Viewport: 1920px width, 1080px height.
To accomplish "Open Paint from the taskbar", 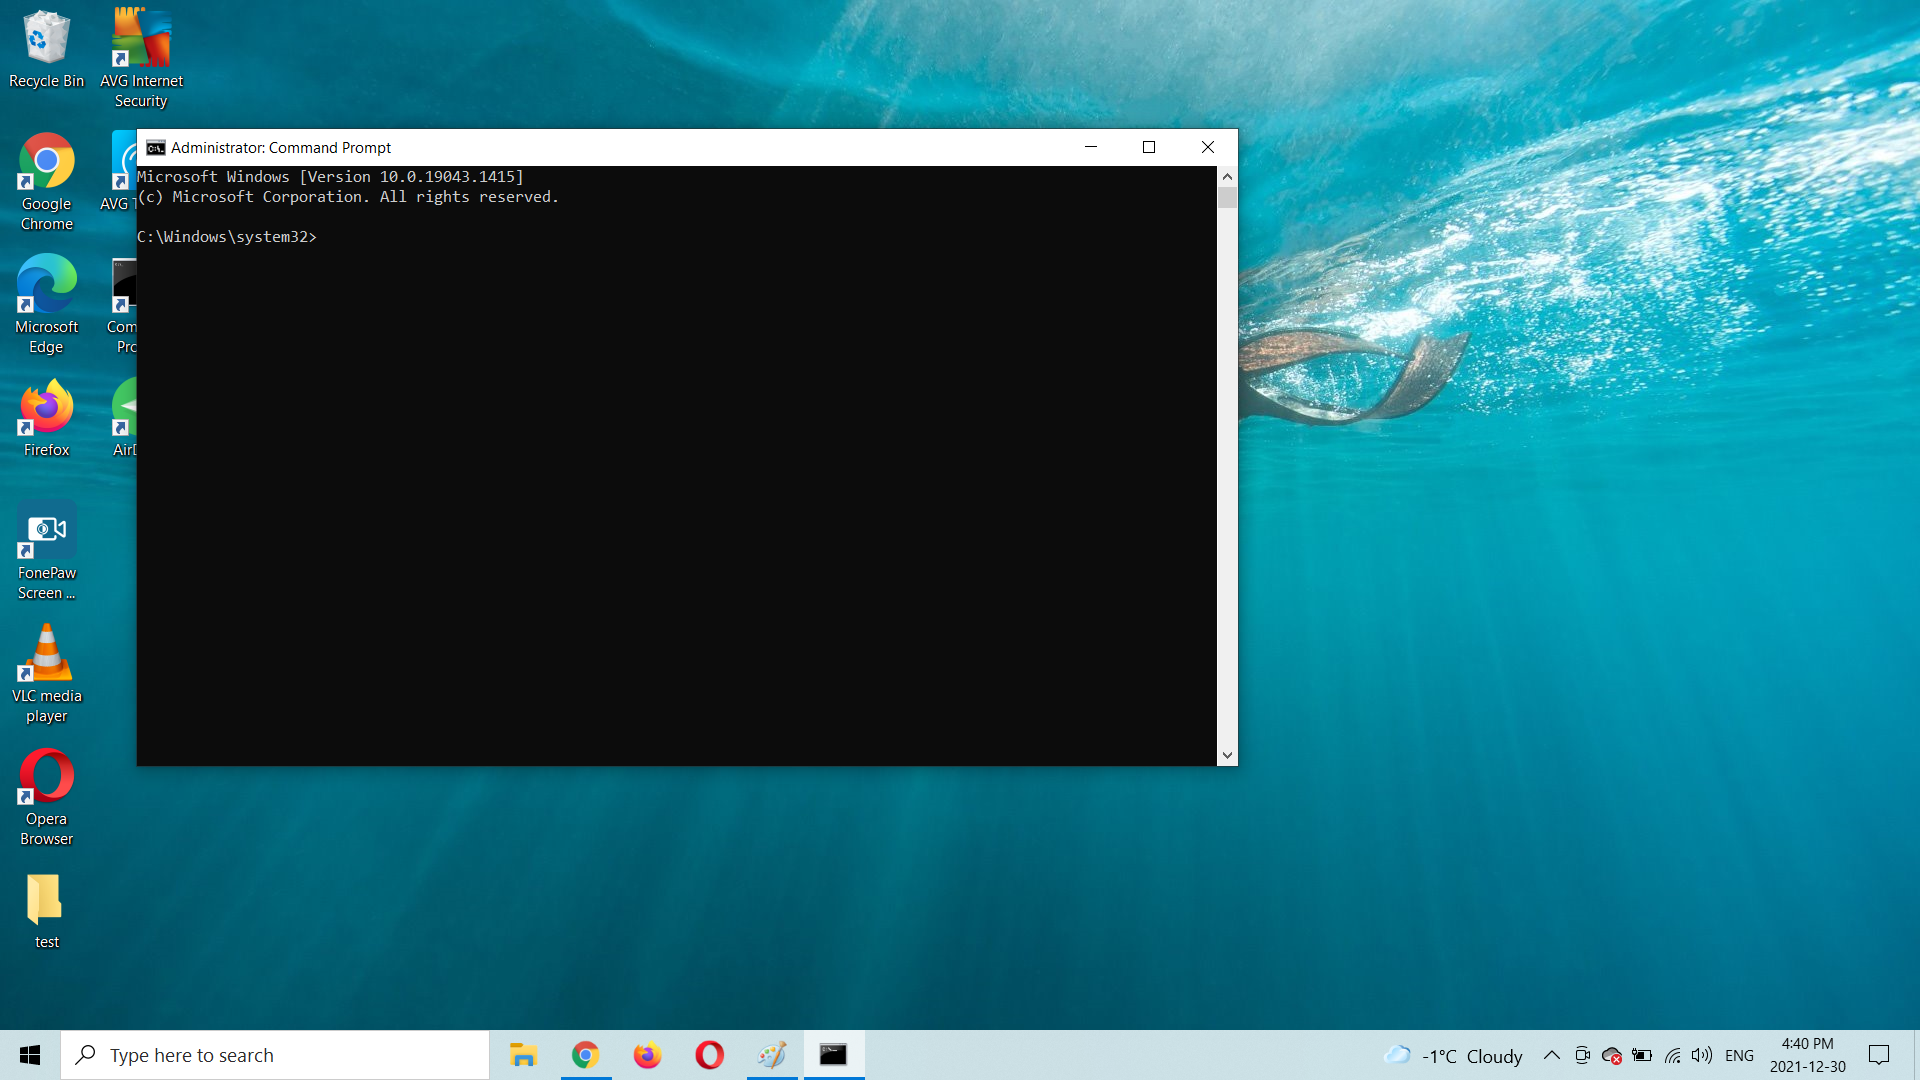I will [x=771, y=1054].
